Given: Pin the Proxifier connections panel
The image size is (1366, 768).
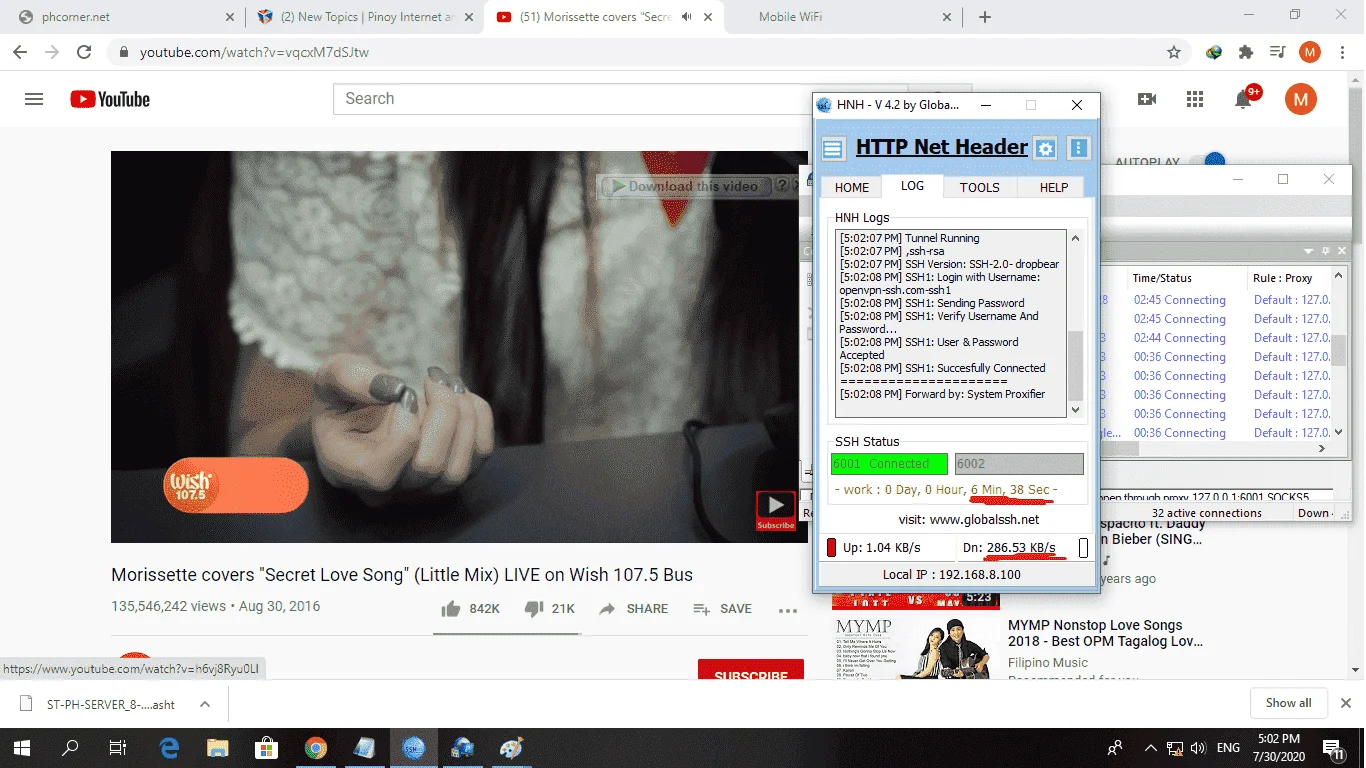Looking at the screenshot, I should coord(1326,251).
